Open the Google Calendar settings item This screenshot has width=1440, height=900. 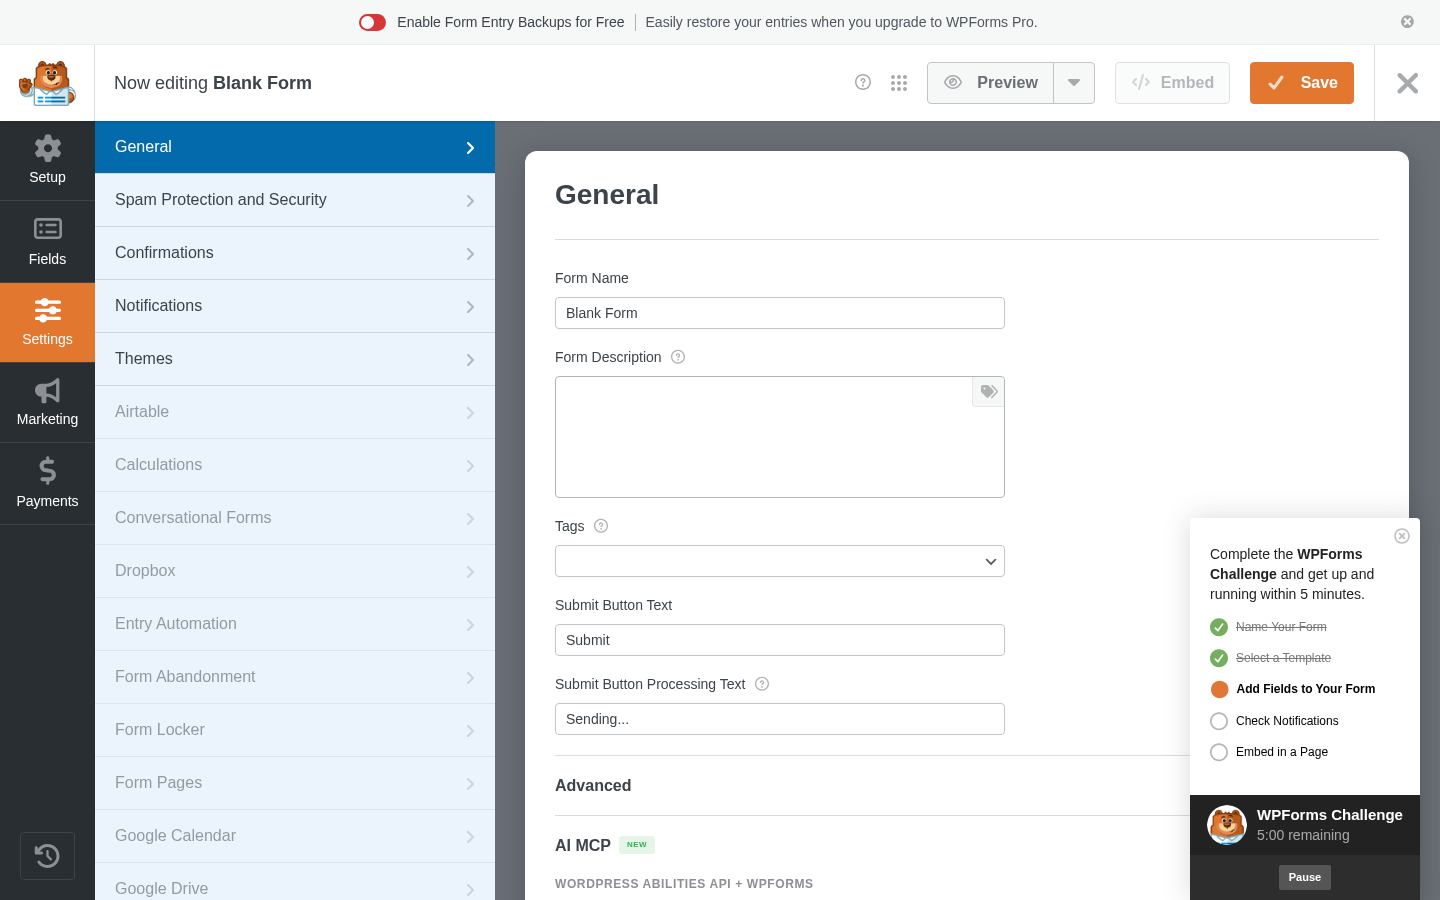point(295,836)
